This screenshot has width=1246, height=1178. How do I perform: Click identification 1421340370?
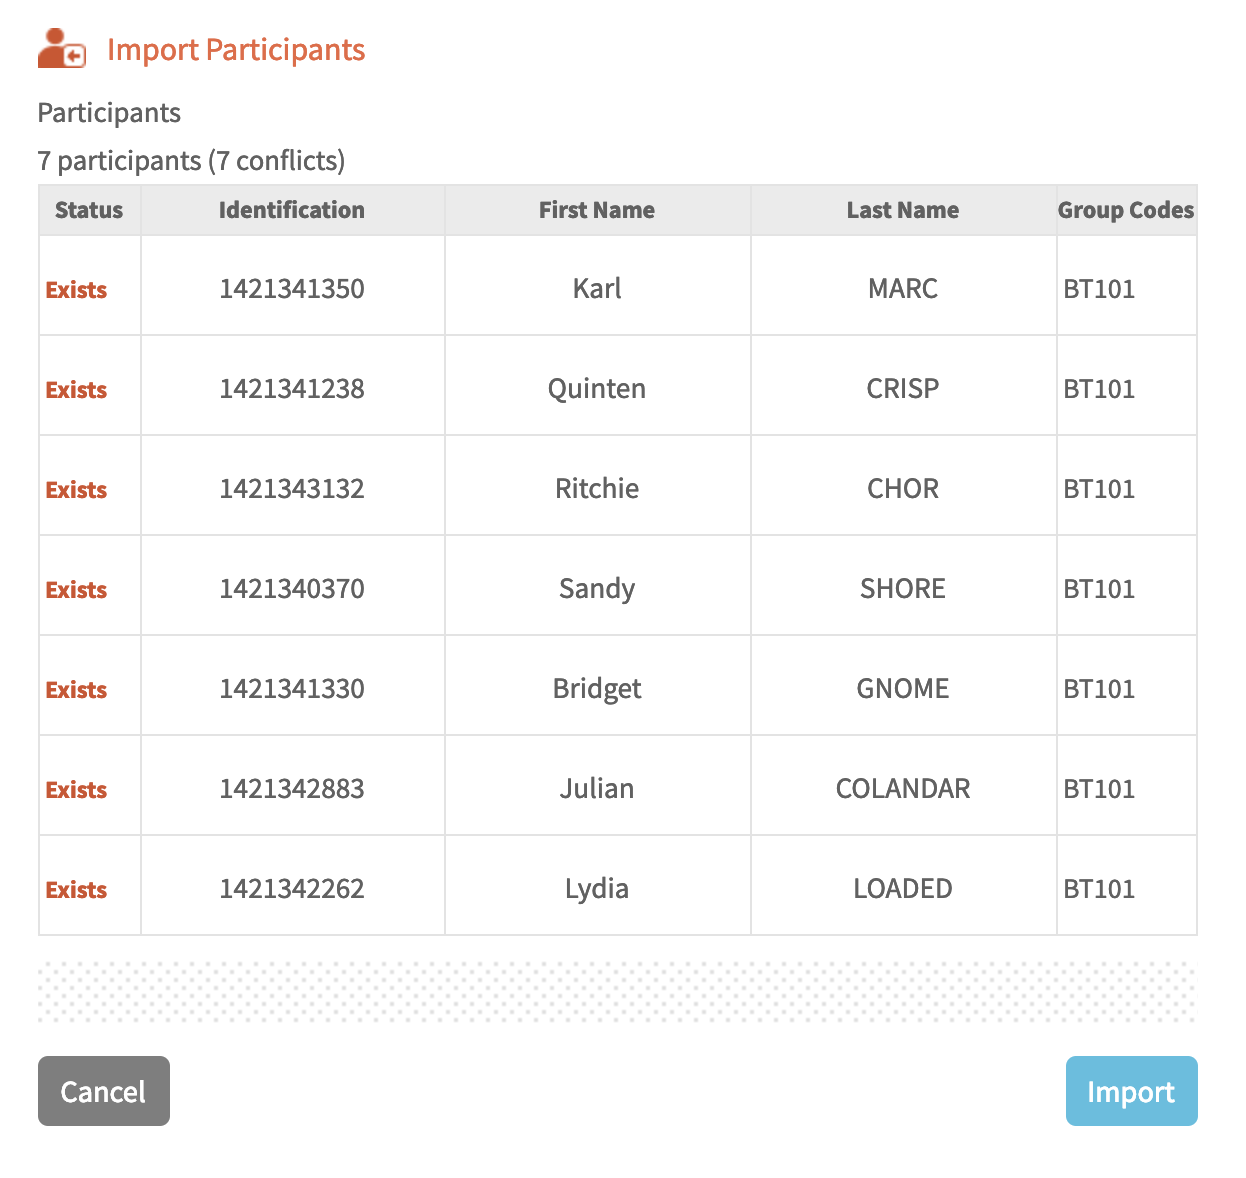pyautogui.click(x=292, y=589)
